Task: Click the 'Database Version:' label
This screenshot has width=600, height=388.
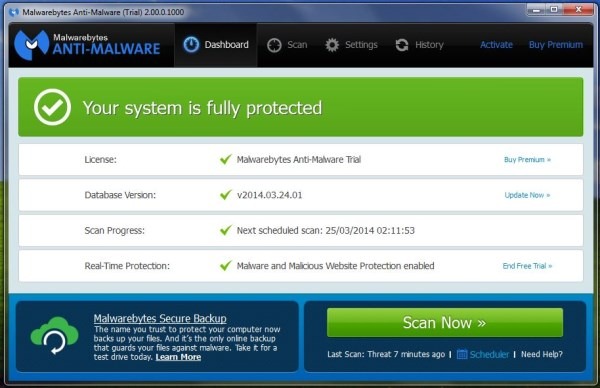Action: (x=120, y=195)
